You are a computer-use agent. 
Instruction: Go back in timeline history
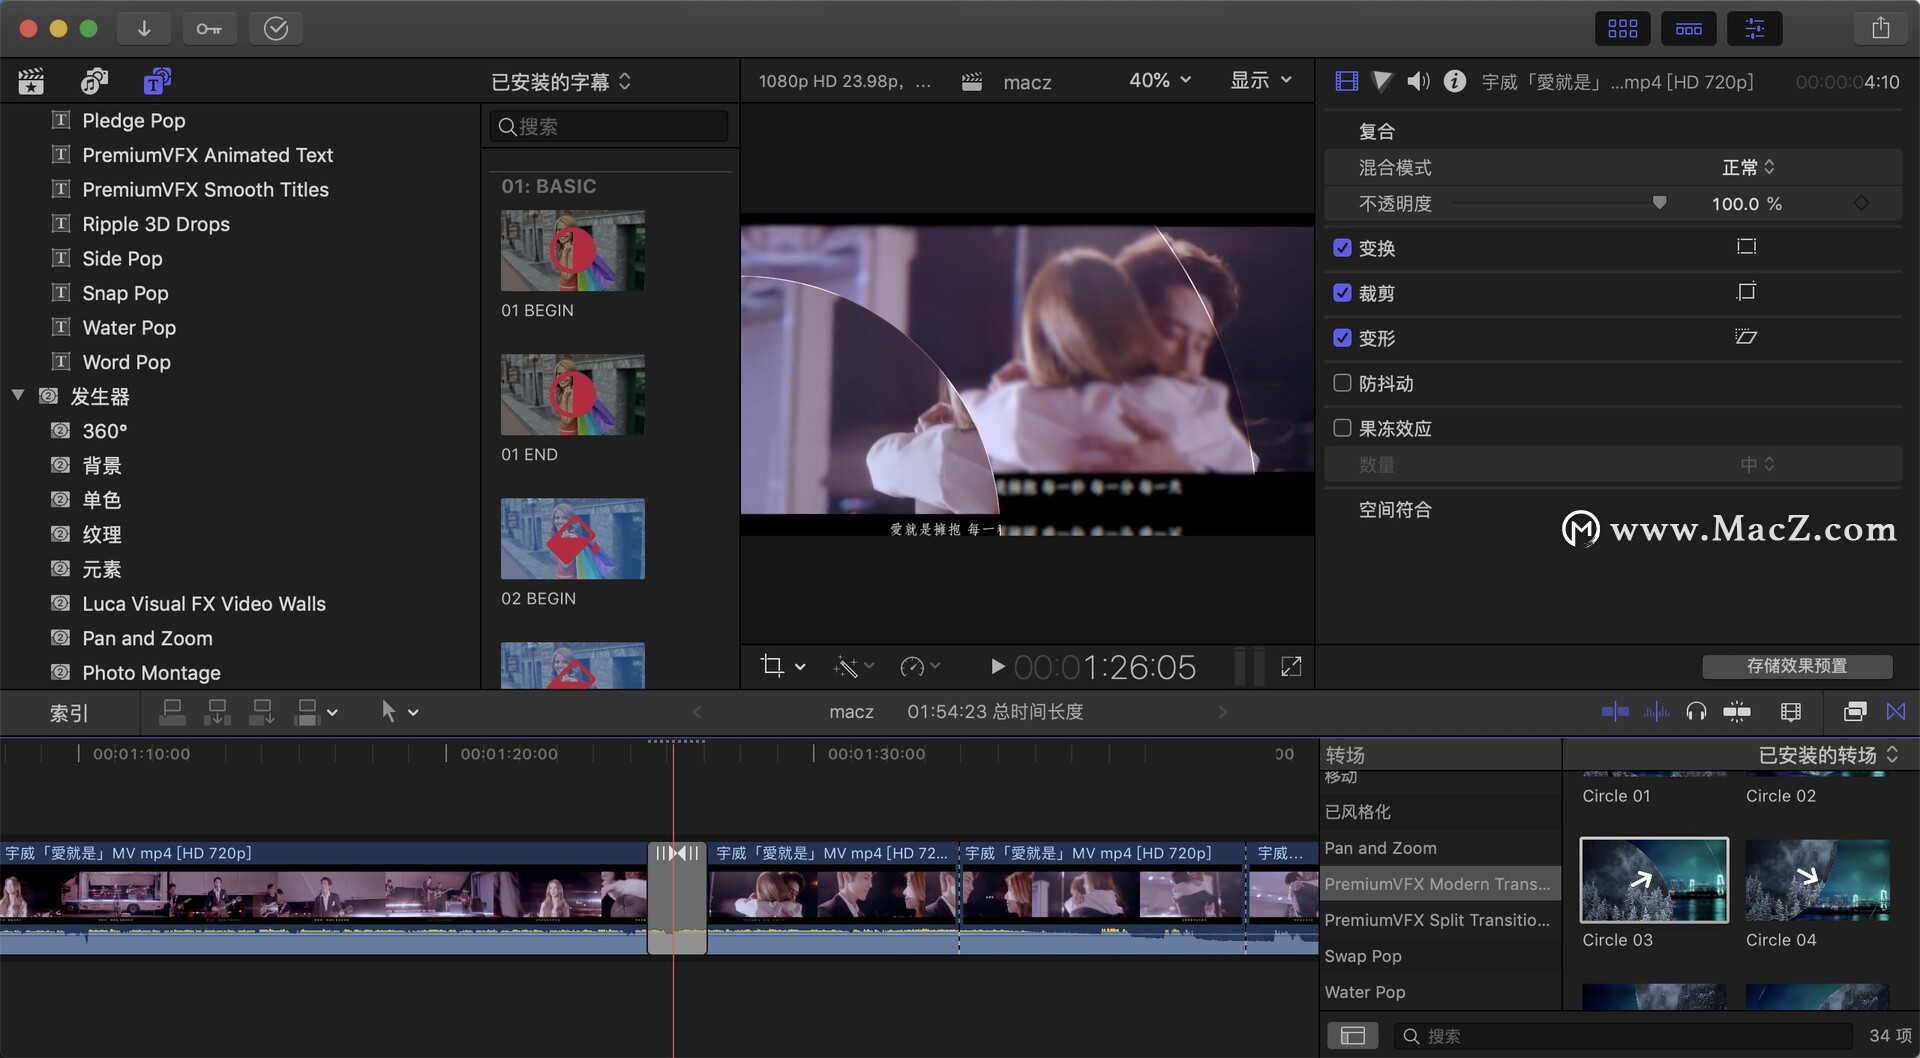coord(697,712)
